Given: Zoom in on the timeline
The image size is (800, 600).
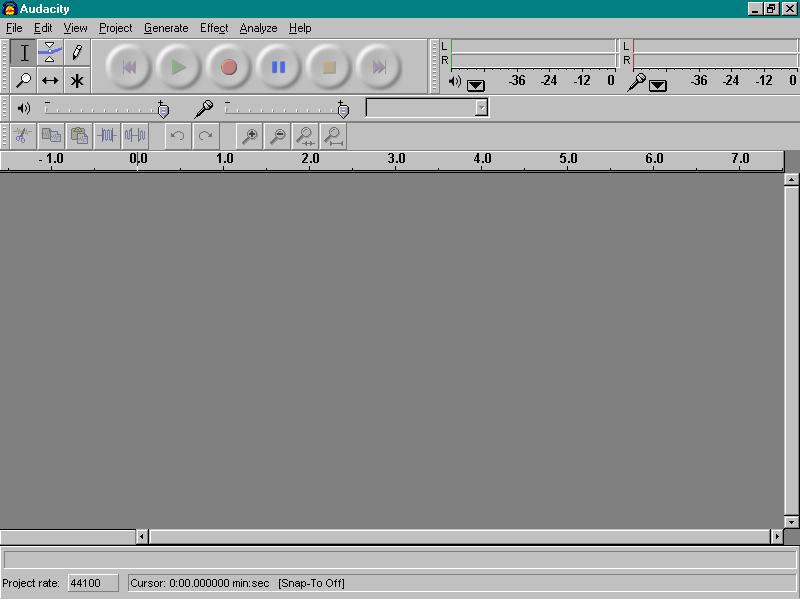Looking at the screenshot, I should click(x=250, y=136).
